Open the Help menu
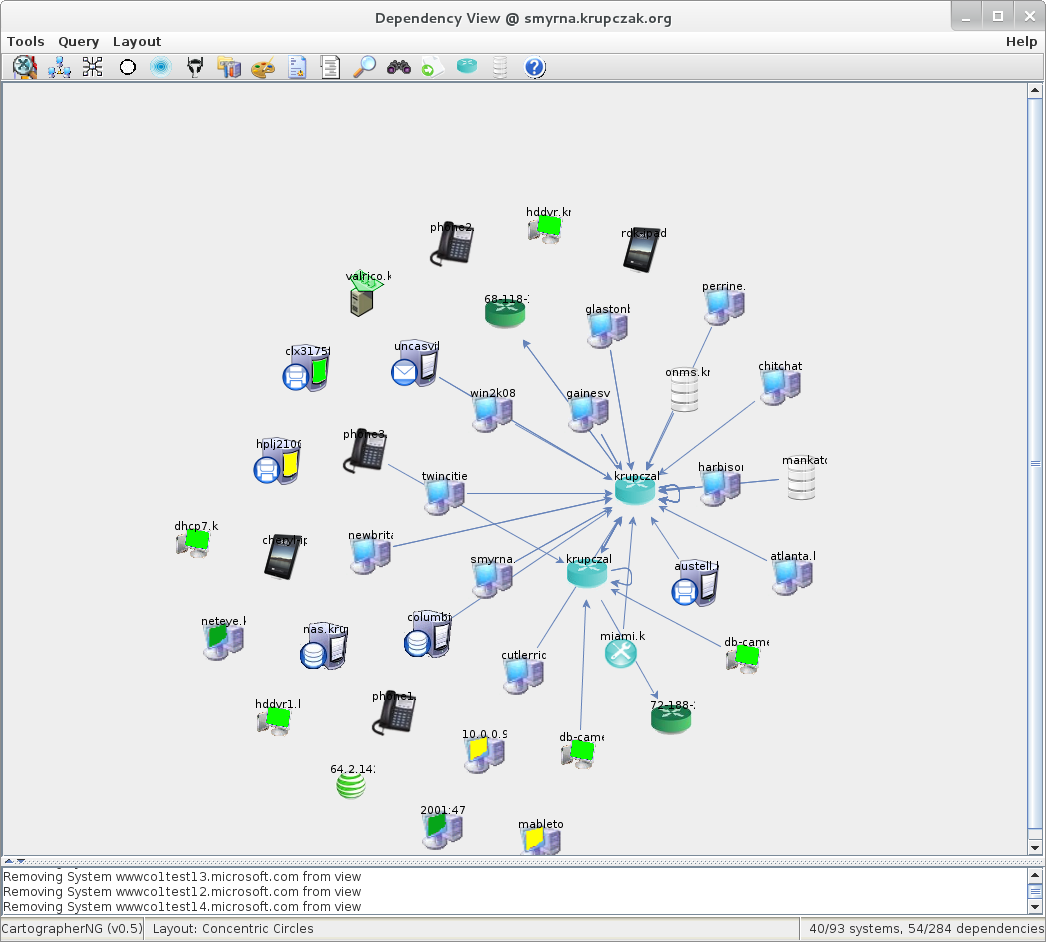1046x942 pixels. [x=1021, y=41]
